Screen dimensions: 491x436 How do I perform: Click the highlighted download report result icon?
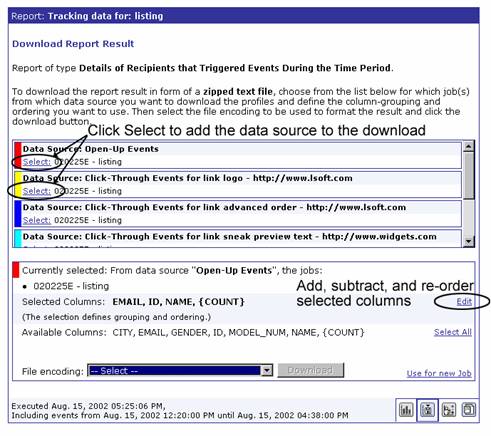pos(427,410)
